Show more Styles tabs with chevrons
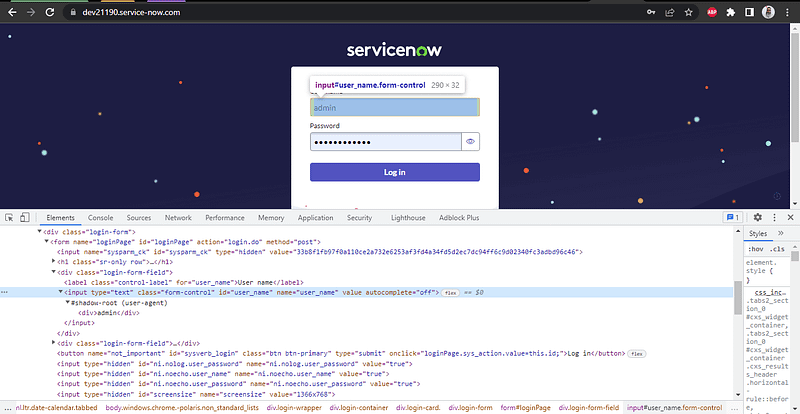 coord(780,233)
